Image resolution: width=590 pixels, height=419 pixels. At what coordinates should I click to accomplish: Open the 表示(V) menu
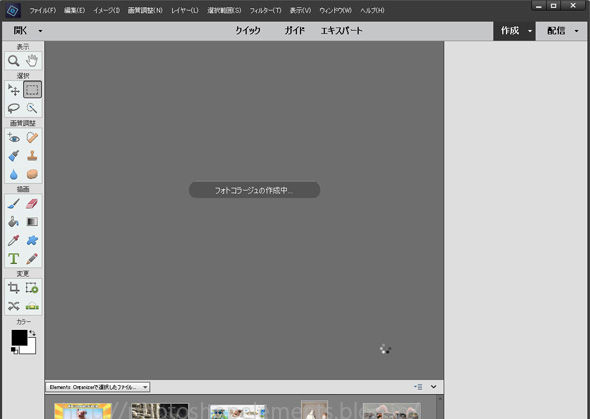pyautogui.click(x=300, y=11)
